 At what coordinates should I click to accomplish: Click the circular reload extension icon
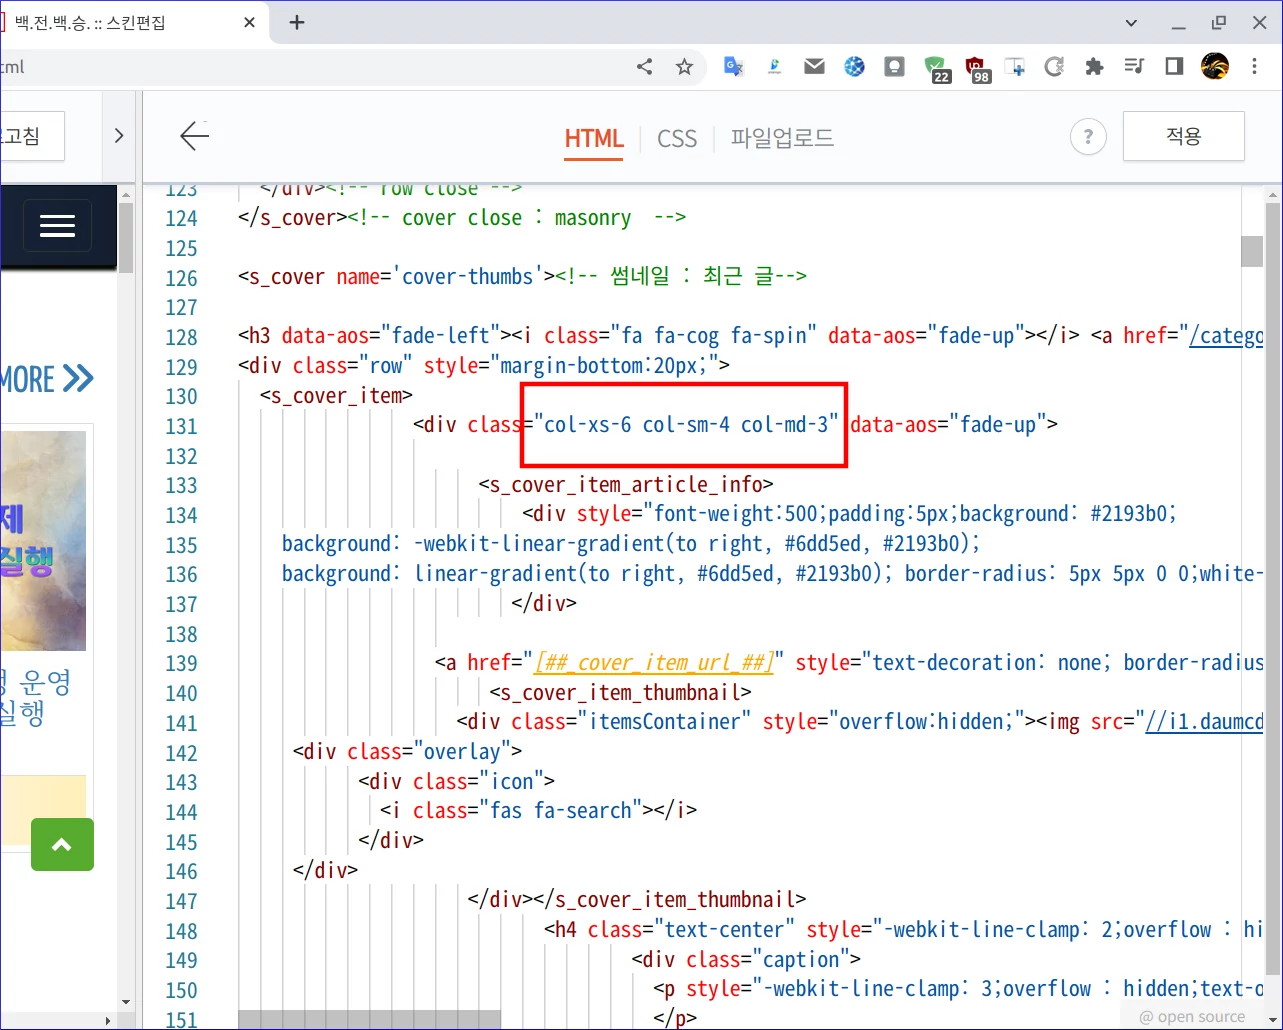(x=1054, y=67)
